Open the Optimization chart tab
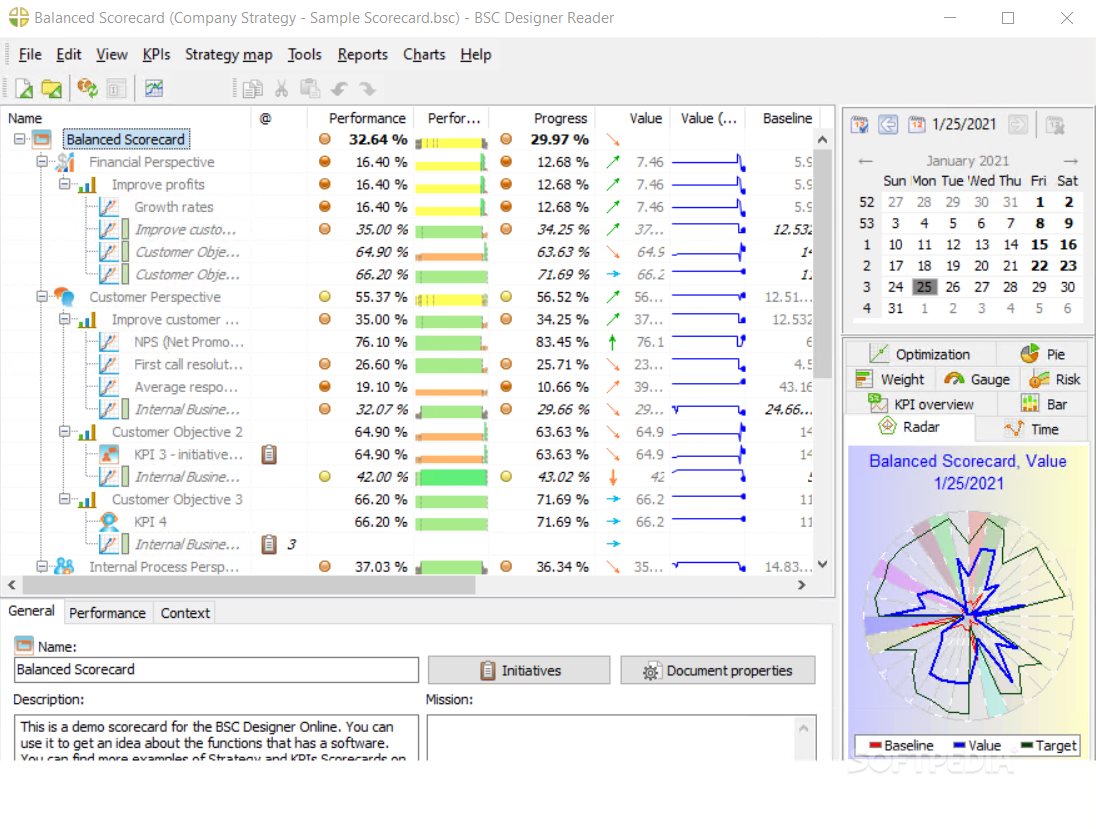1096x829 pixels. click(x=920, y=354)
